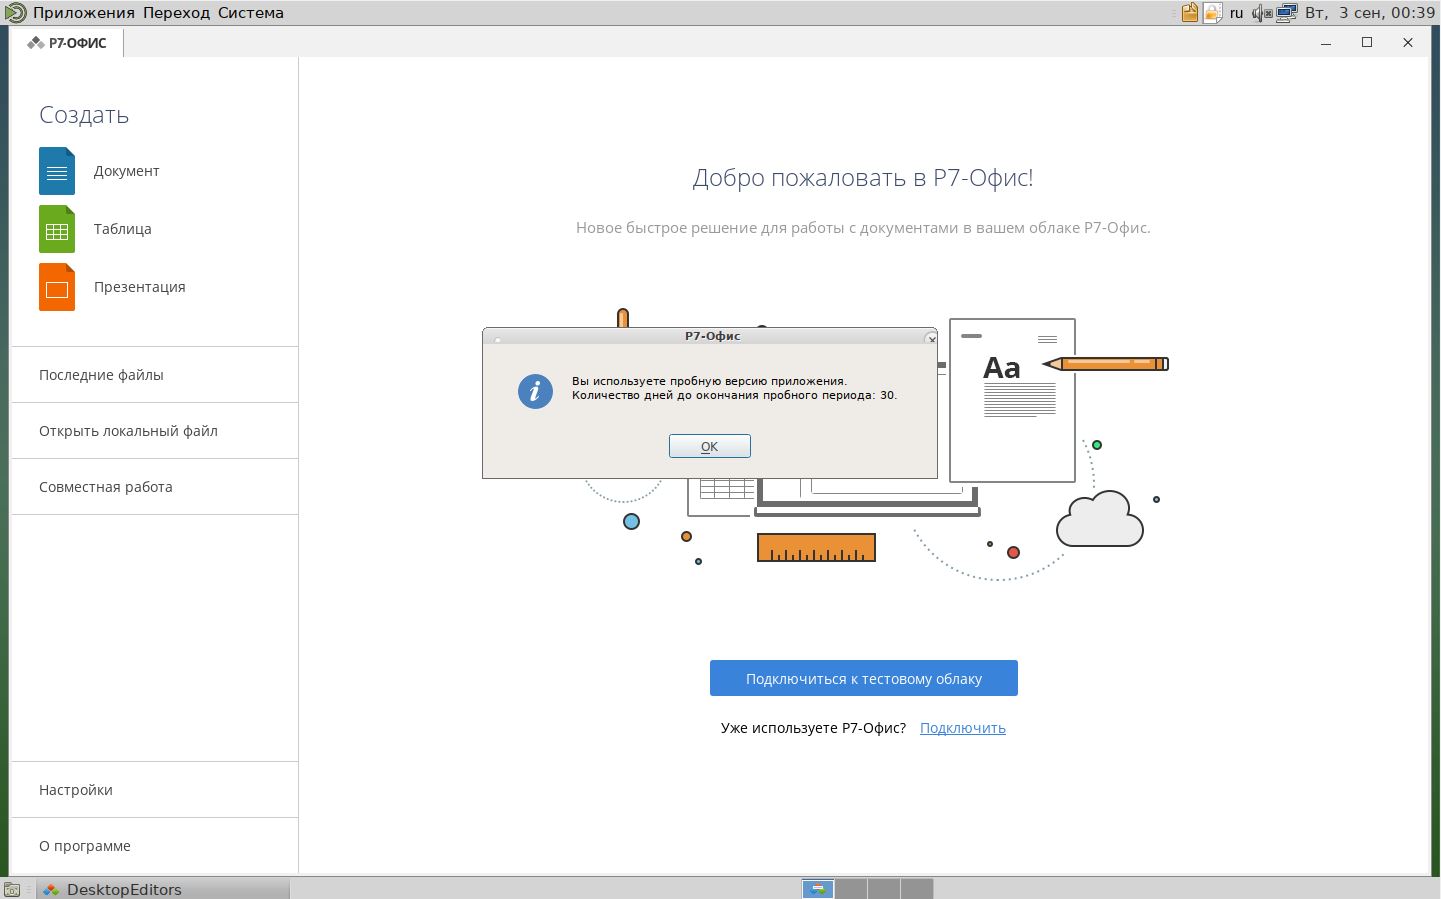
Task: Switch to third workspace in pager
Action: pos(884,888)
